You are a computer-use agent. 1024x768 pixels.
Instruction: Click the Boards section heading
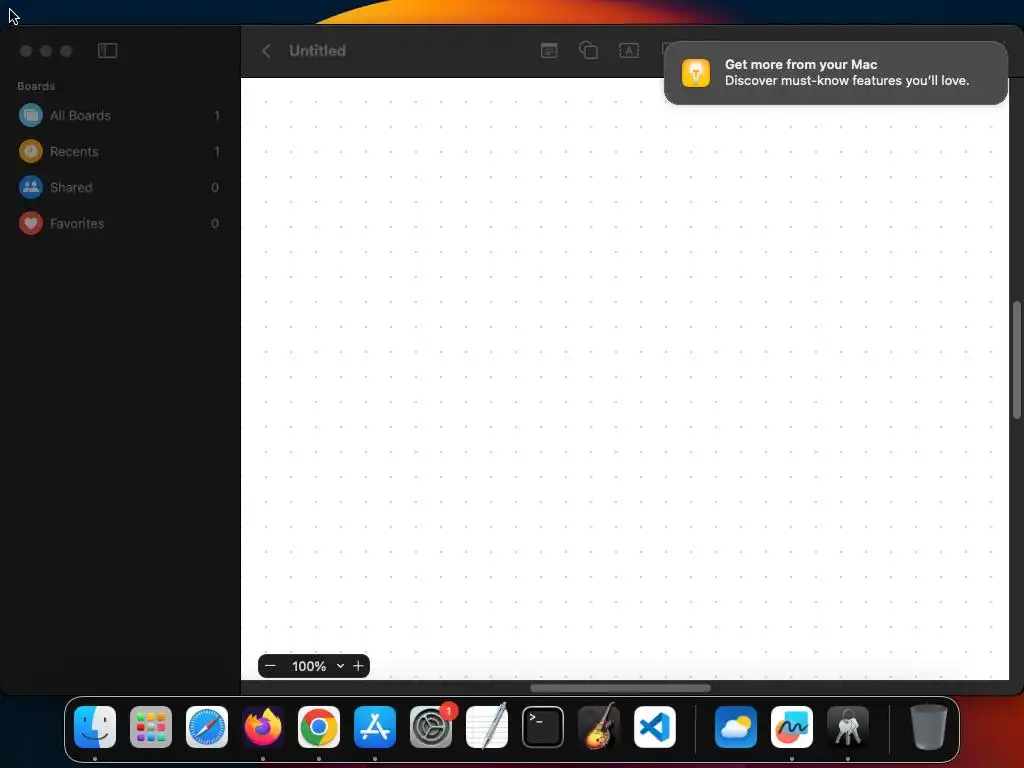pos(36,86)
